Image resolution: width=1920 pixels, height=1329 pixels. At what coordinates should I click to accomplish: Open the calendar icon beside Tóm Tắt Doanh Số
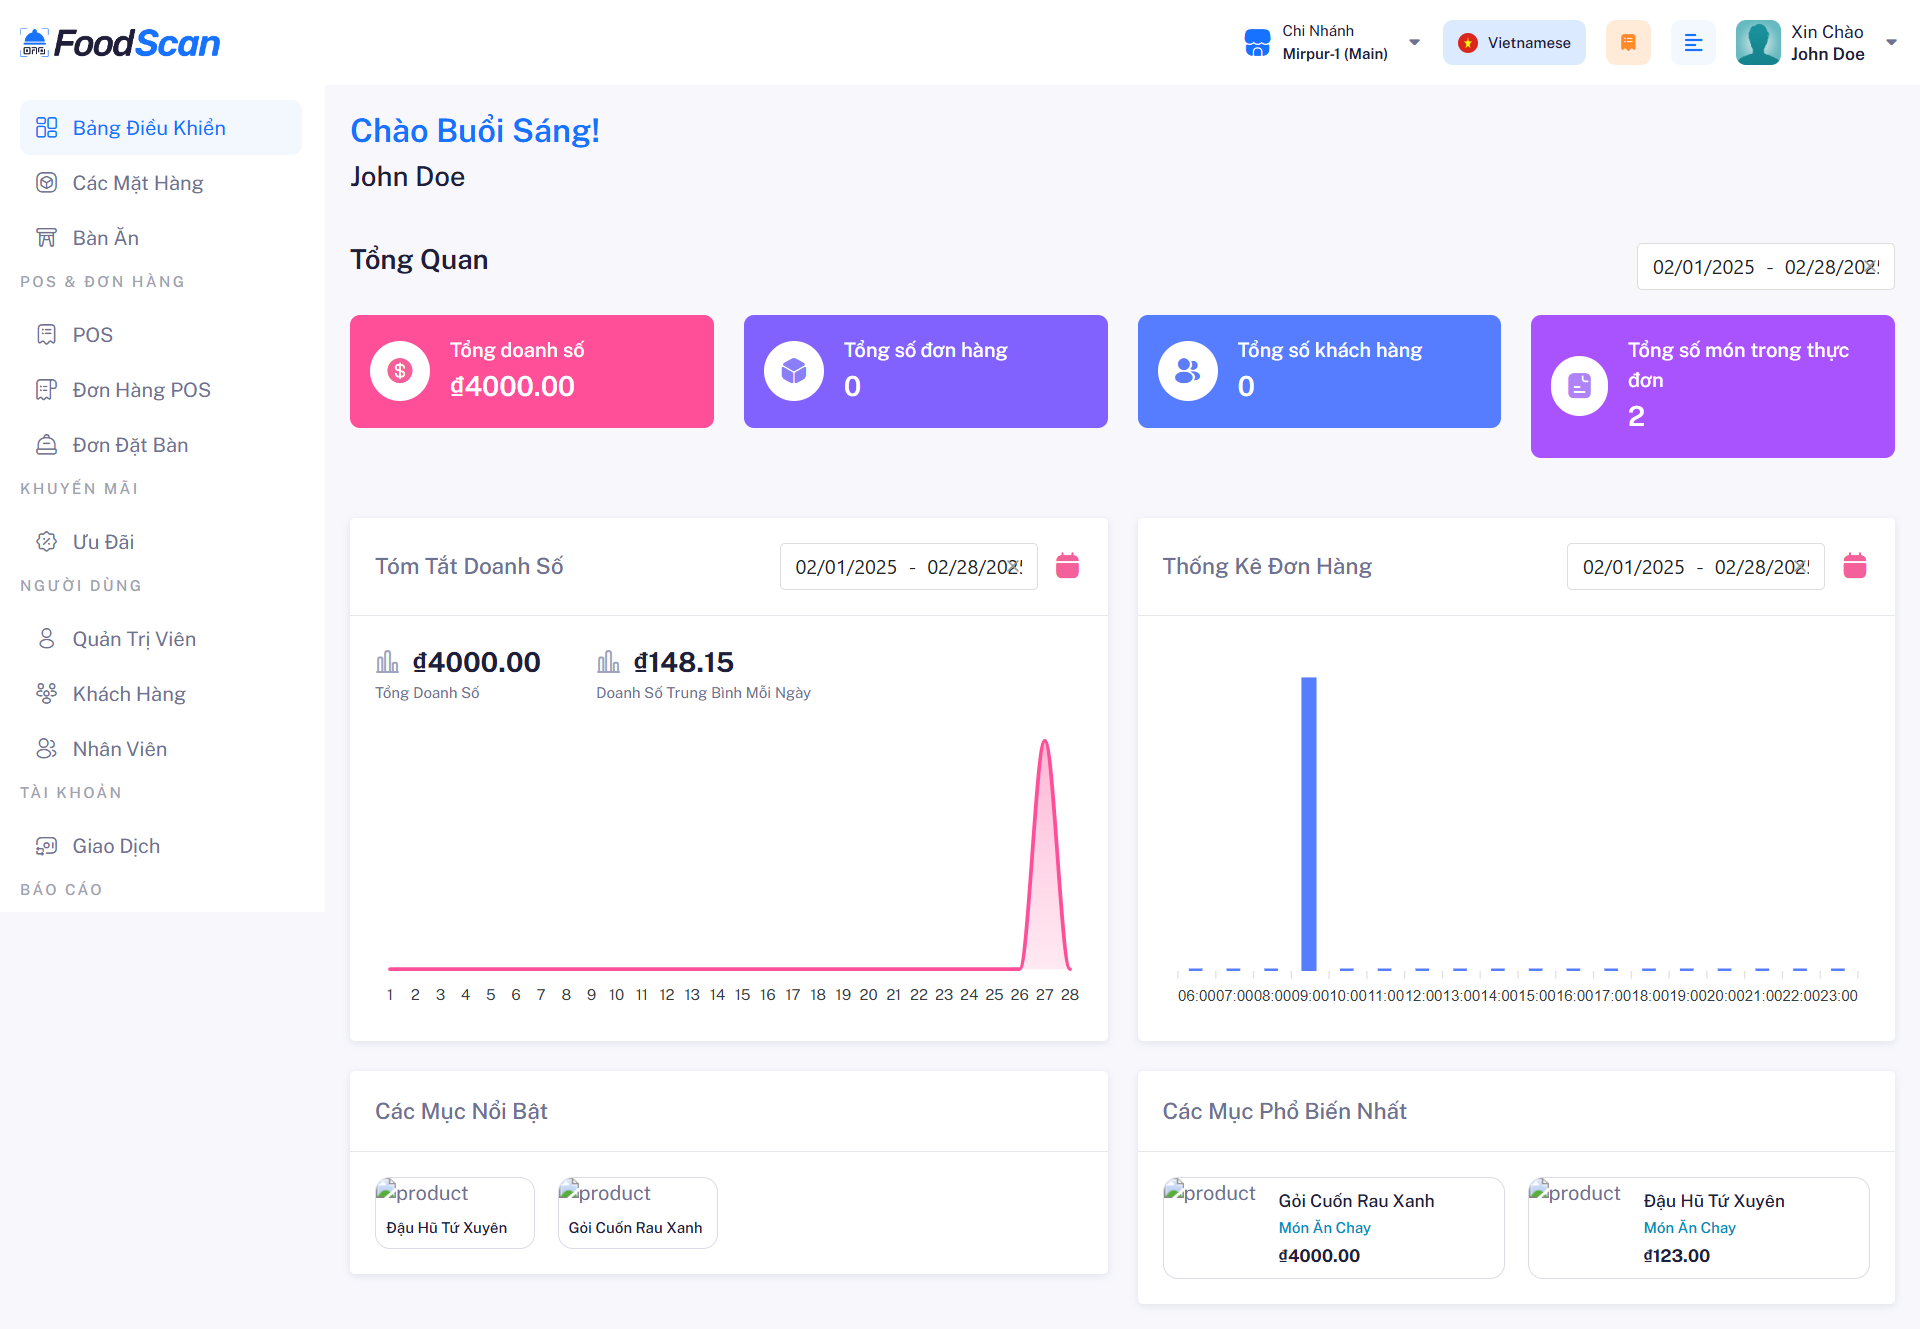click(x=1067, y=566)
